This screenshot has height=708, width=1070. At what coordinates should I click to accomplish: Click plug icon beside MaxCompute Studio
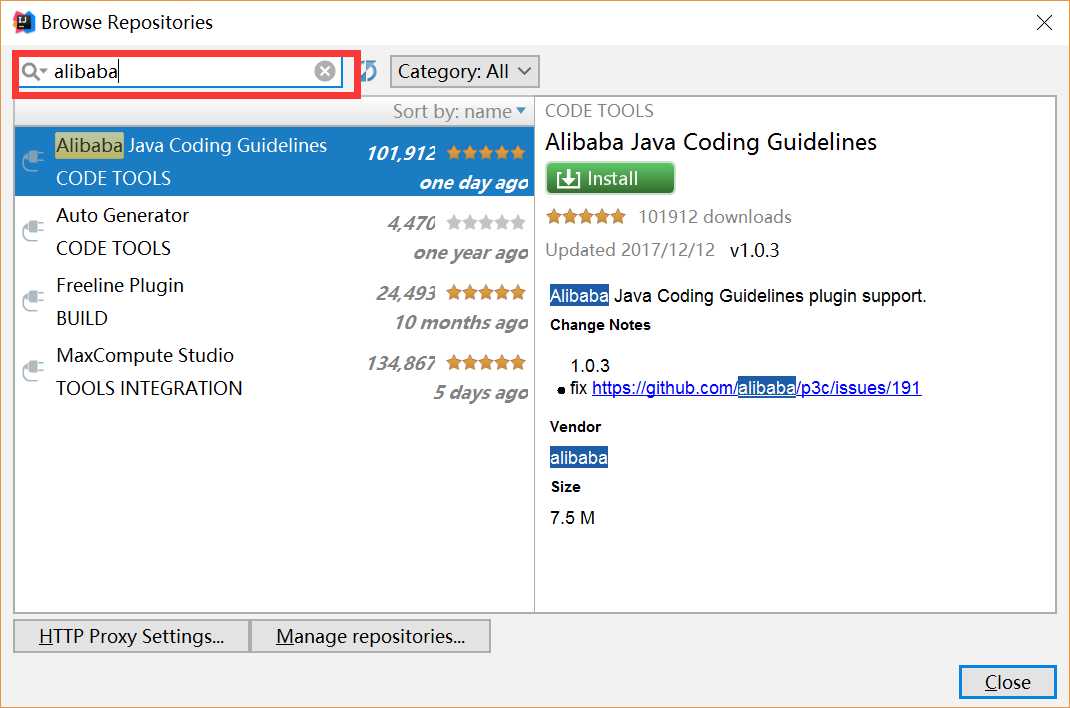(x=33, y=371)
